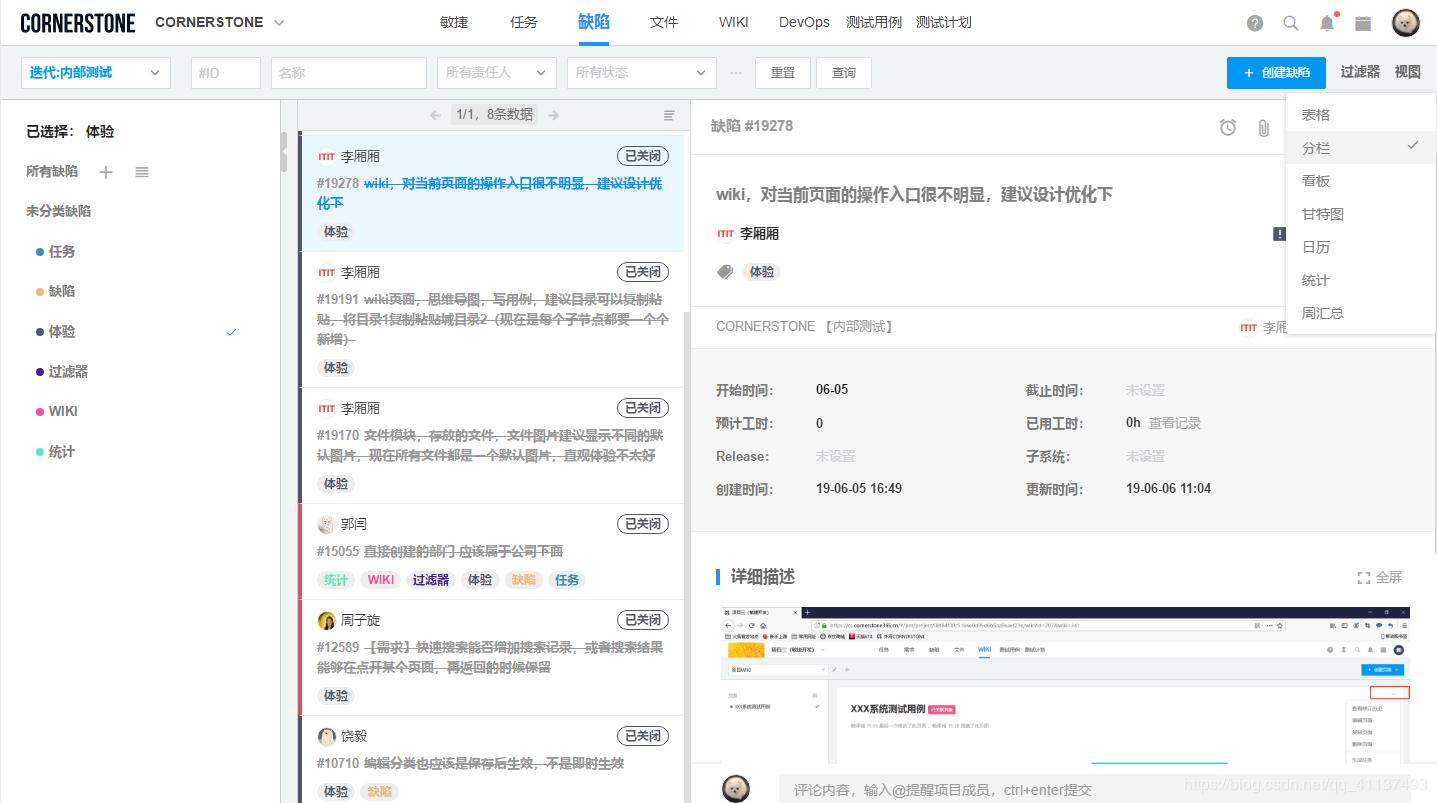Choose 看板 from the 视图 menu
The width and height of the screenshot is (1437, 803).
tap(1316, 180)
